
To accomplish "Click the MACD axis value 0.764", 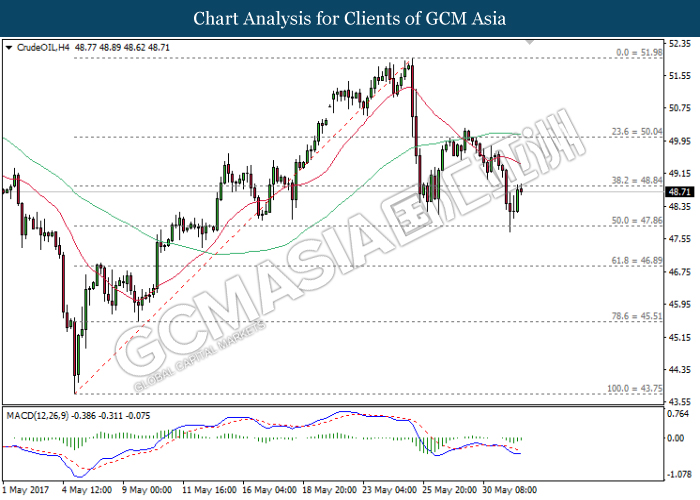I will point(678,414).
